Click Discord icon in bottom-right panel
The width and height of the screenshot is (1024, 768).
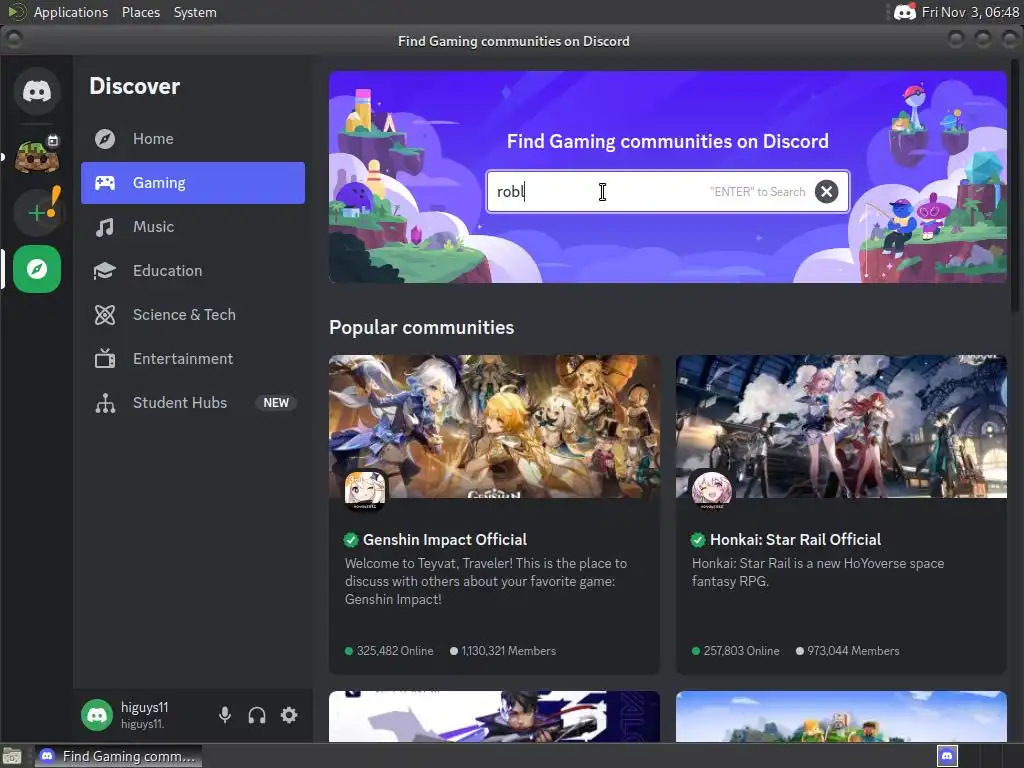point(947,756)
